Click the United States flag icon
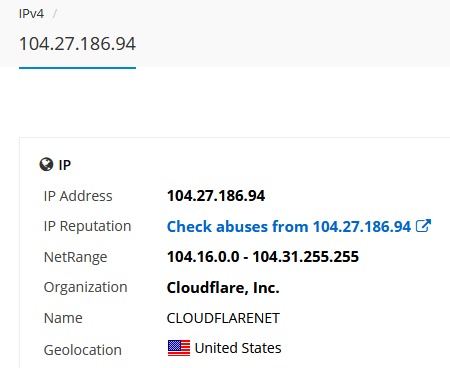The image size is (450, 368). point(179,348)
